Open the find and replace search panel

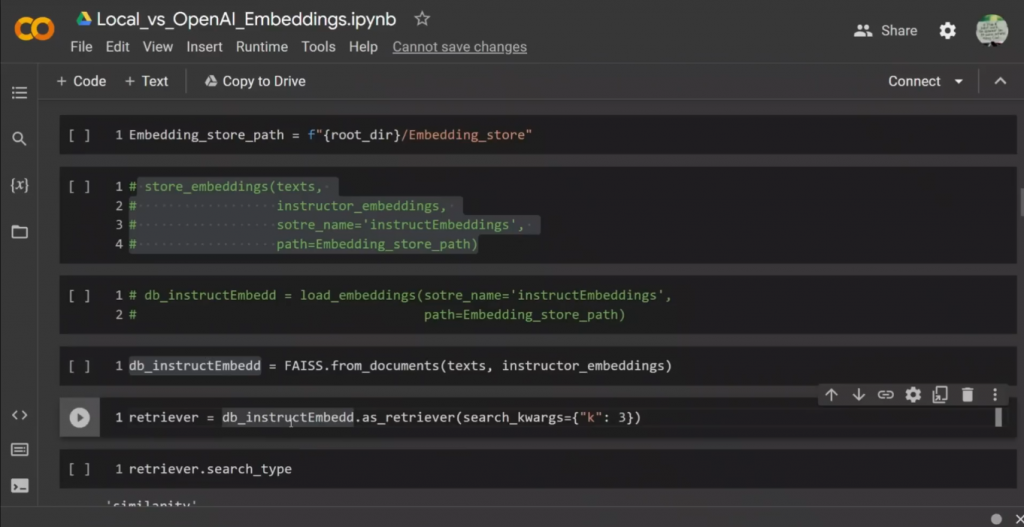pyautogui.click(x=19, y=139)
